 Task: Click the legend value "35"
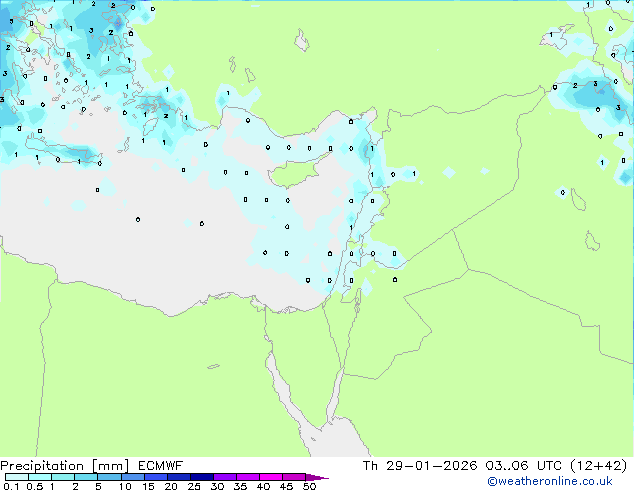tap(240, 486)
